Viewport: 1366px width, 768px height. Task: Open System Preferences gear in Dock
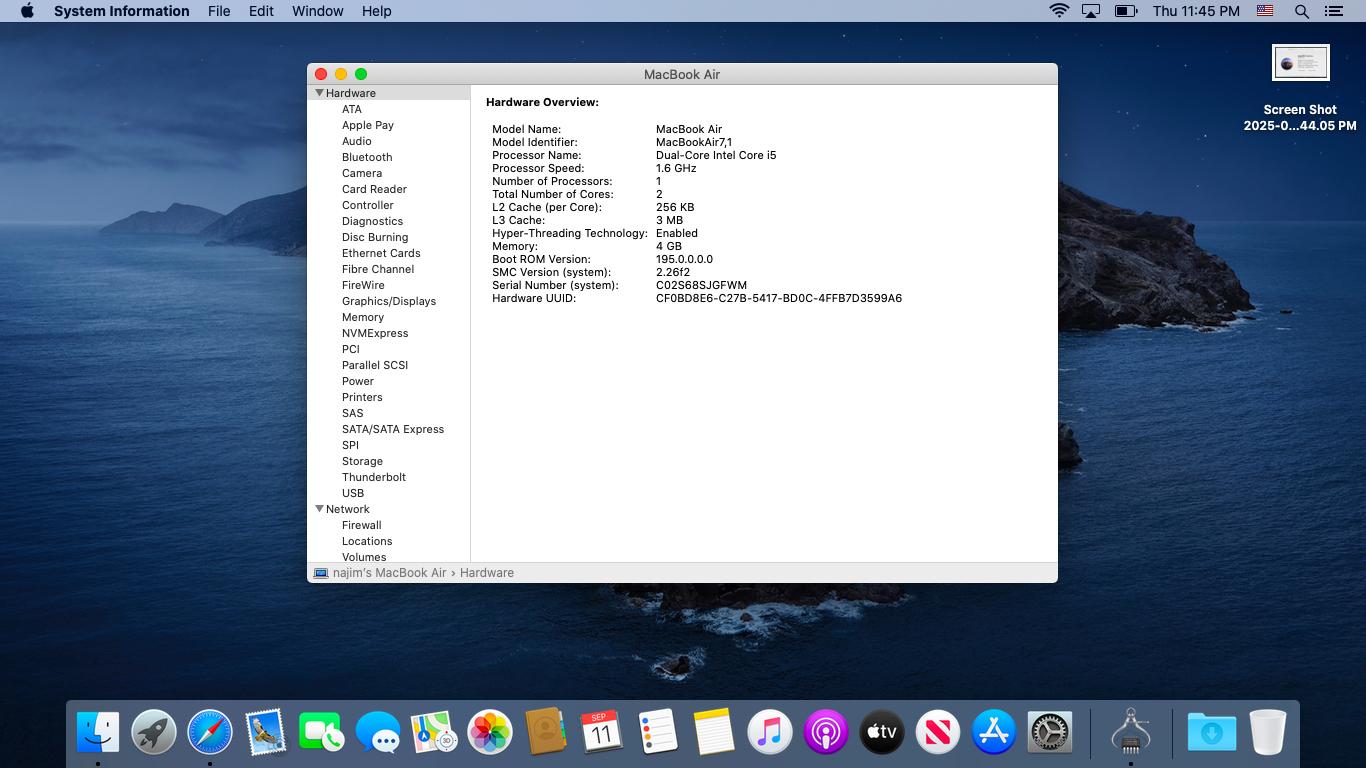tap(1050, 733)
